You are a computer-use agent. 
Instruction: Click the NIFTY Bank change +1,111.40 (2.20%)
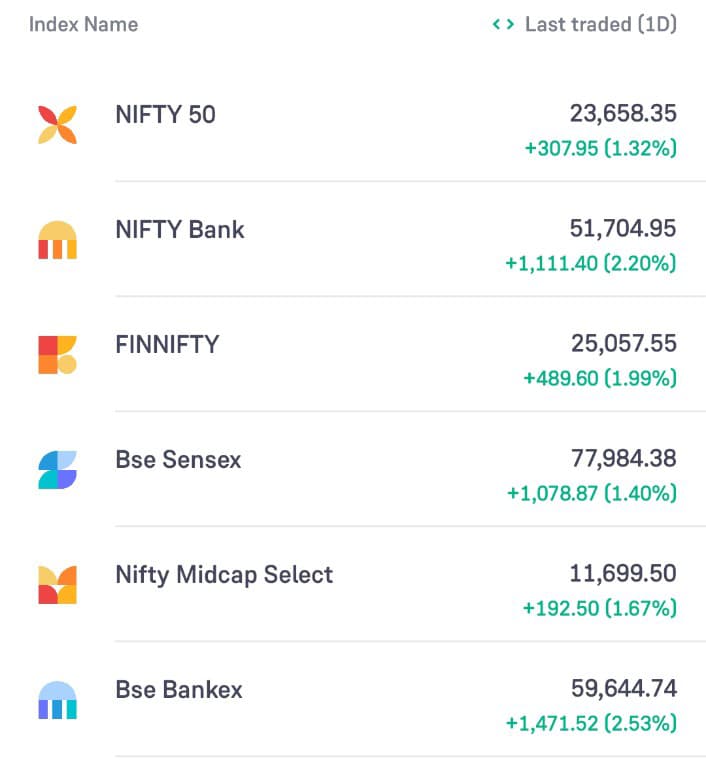(591, 264)
